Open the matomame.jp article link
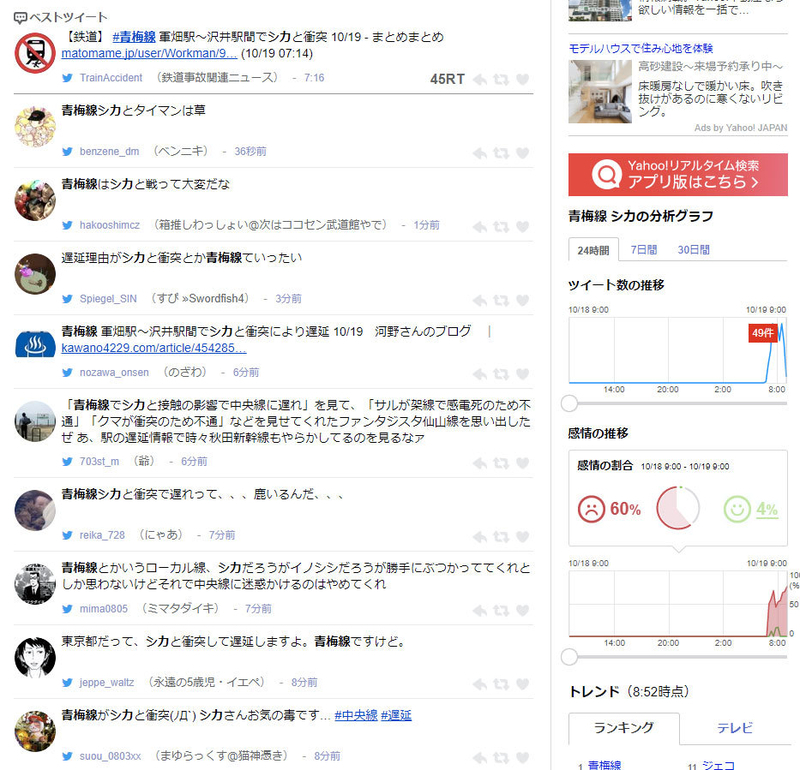Viewport: 800px width, 770px height. (149, 54)
